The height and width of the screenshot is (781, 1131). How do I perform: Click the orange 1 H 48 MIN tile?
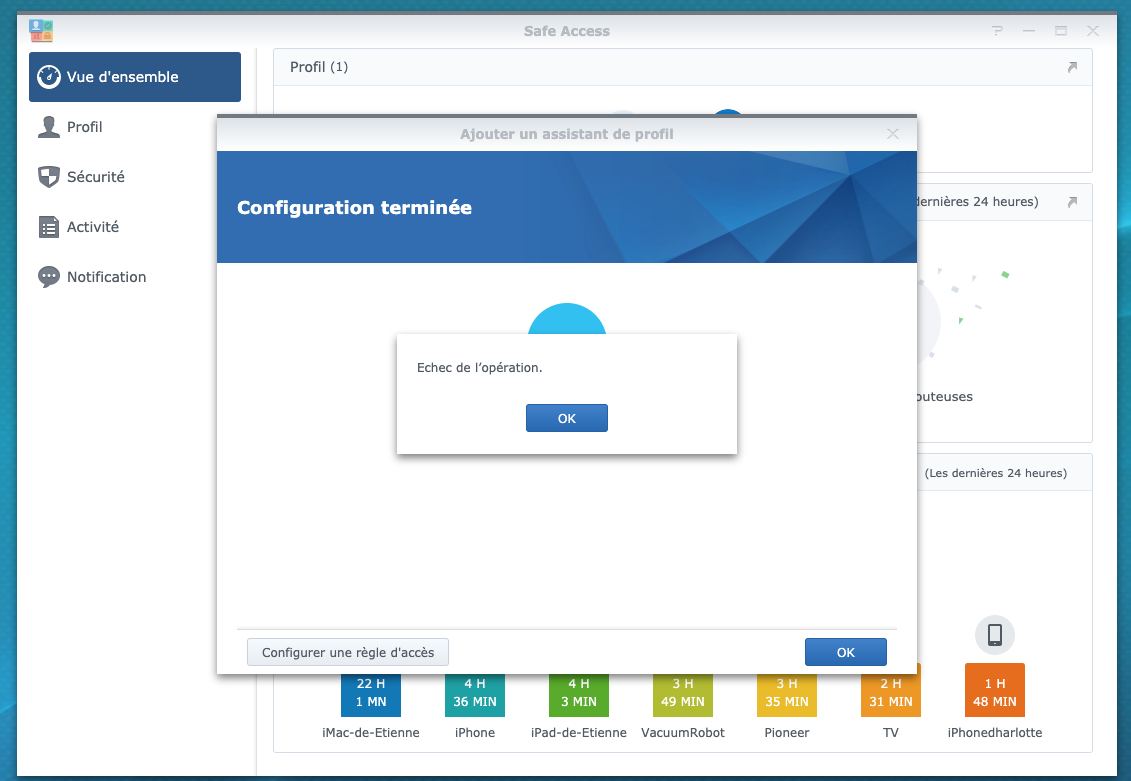(x=995, y=690)
